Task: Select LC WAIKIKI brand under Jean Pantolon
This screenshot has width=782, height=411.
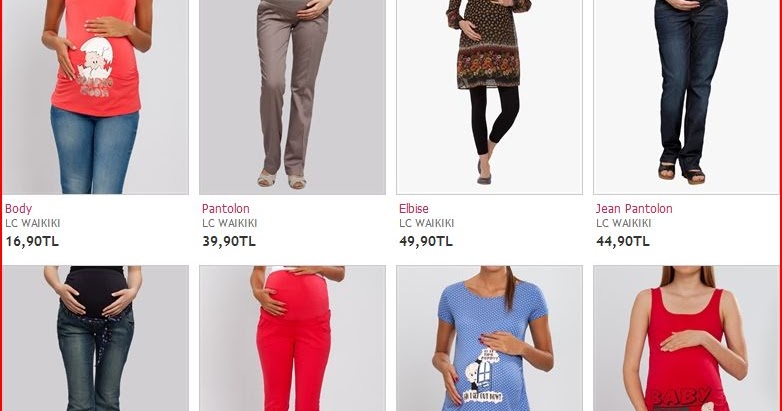Action: click(624, 223)
